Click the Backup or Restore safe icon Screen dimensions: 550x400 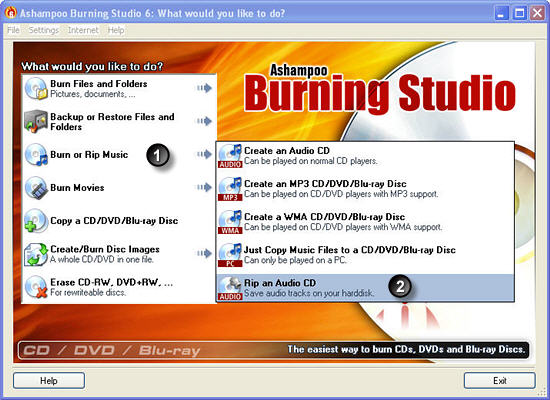(36, 121)
